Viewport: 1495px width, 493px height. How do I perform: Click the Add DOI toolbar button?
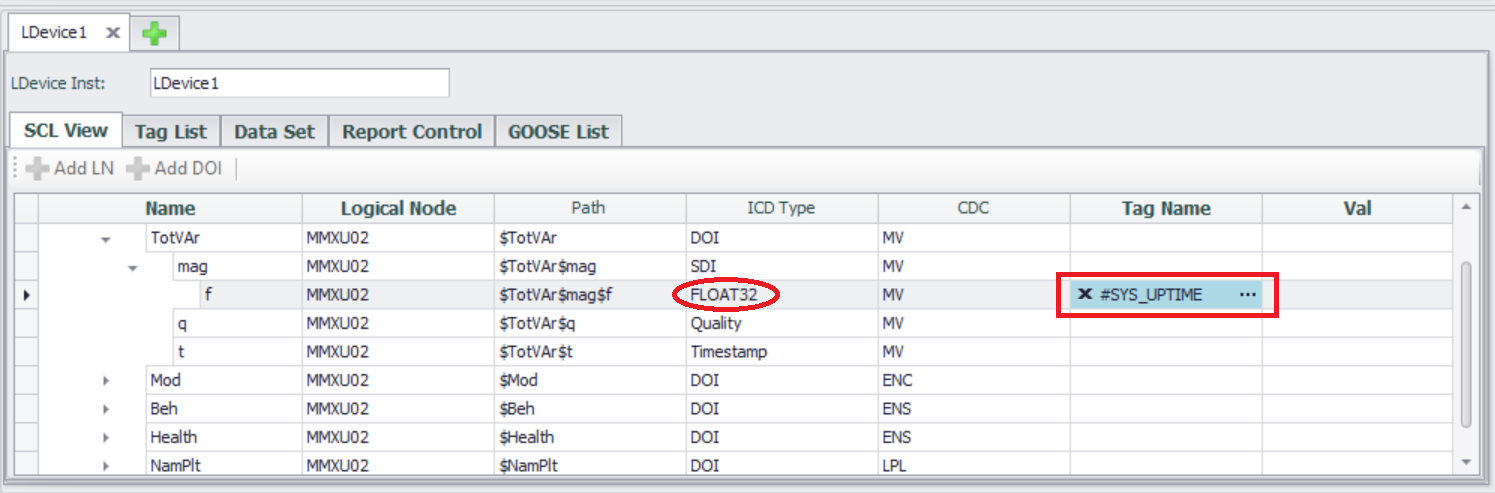click(174, 168)
